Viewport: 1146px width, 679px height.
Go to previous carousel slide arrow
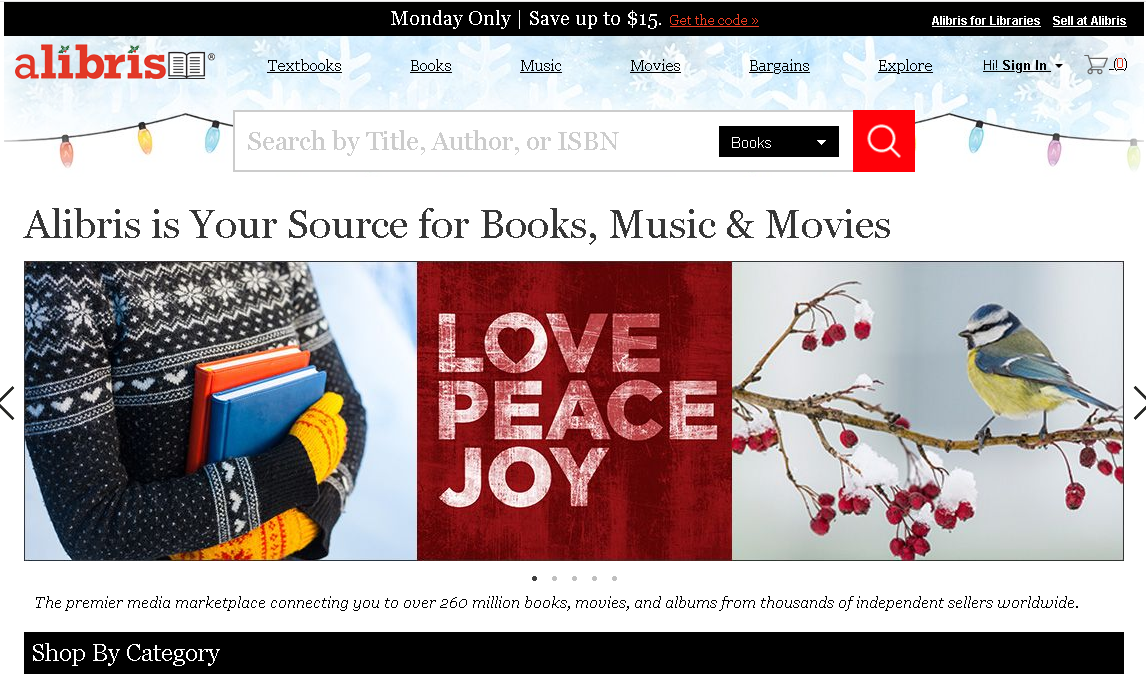coord(7,403)
